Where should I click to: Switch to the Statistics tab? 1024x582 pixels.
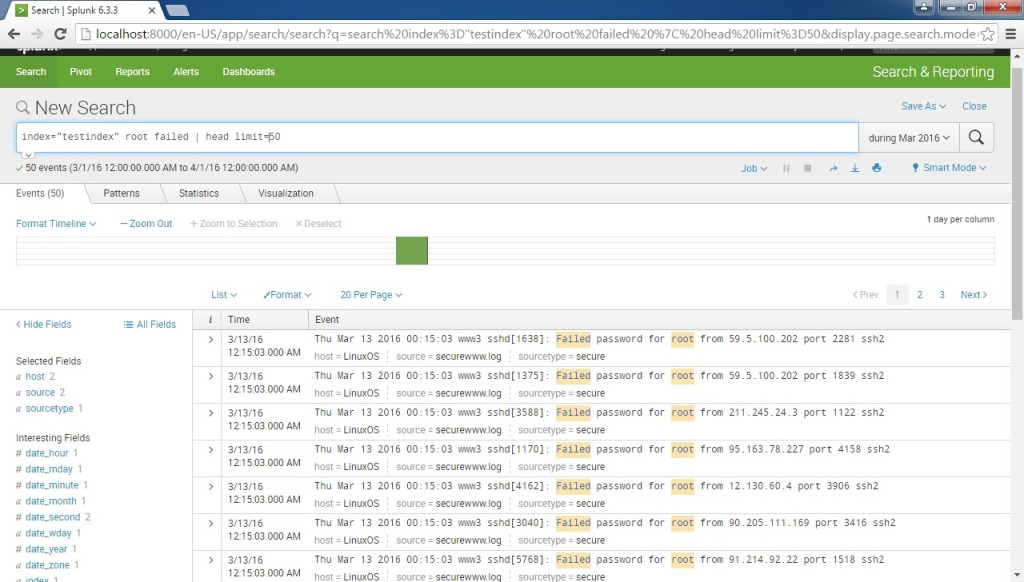200,193
